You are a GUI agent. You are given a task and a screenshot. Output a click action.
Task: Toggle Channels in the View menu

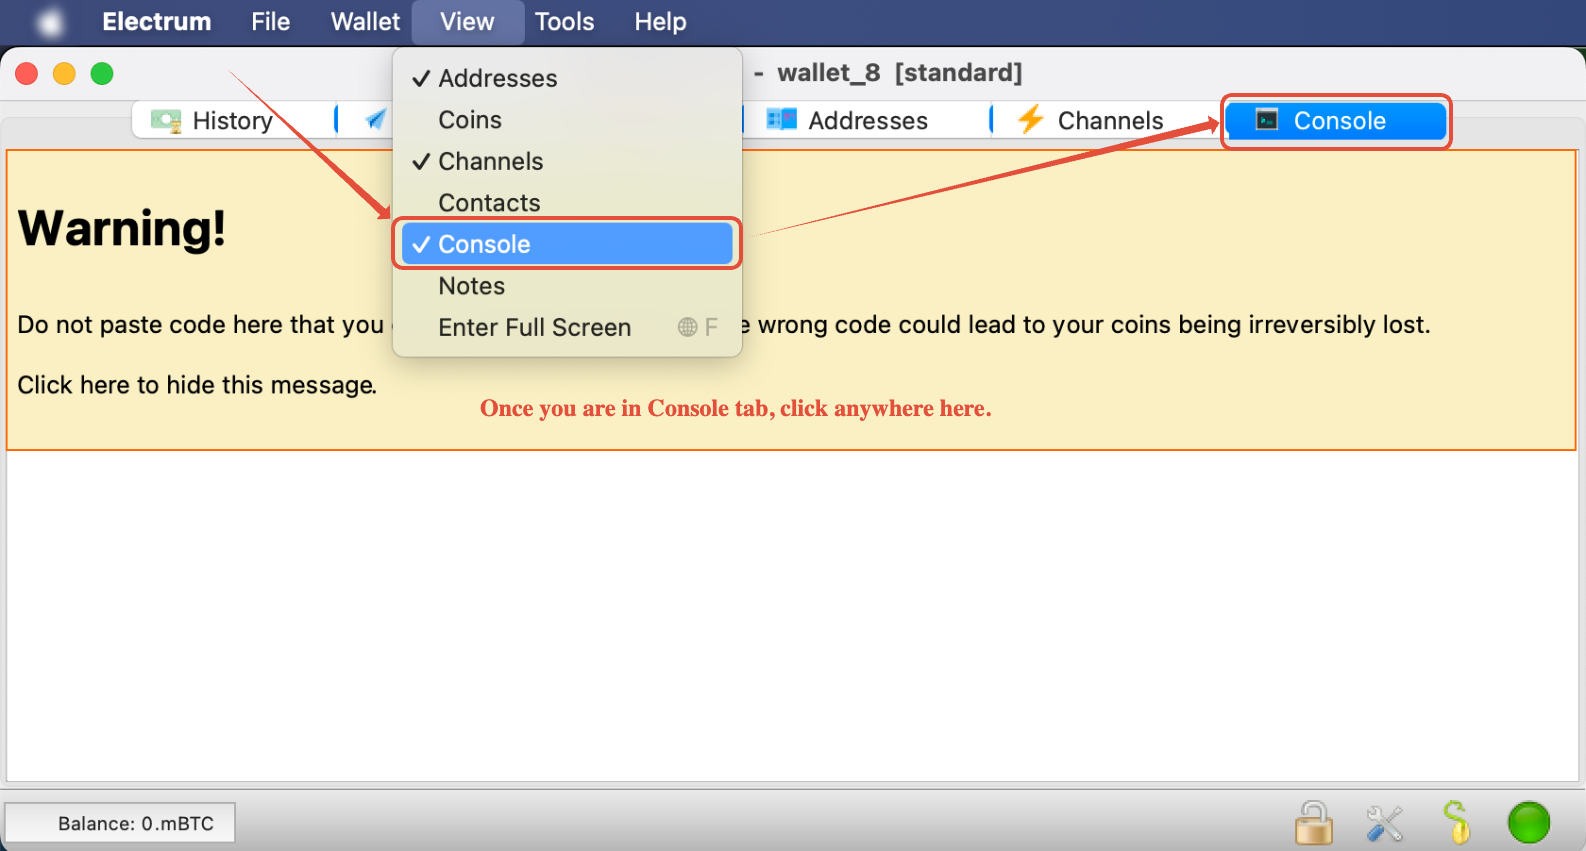point(567,161)
